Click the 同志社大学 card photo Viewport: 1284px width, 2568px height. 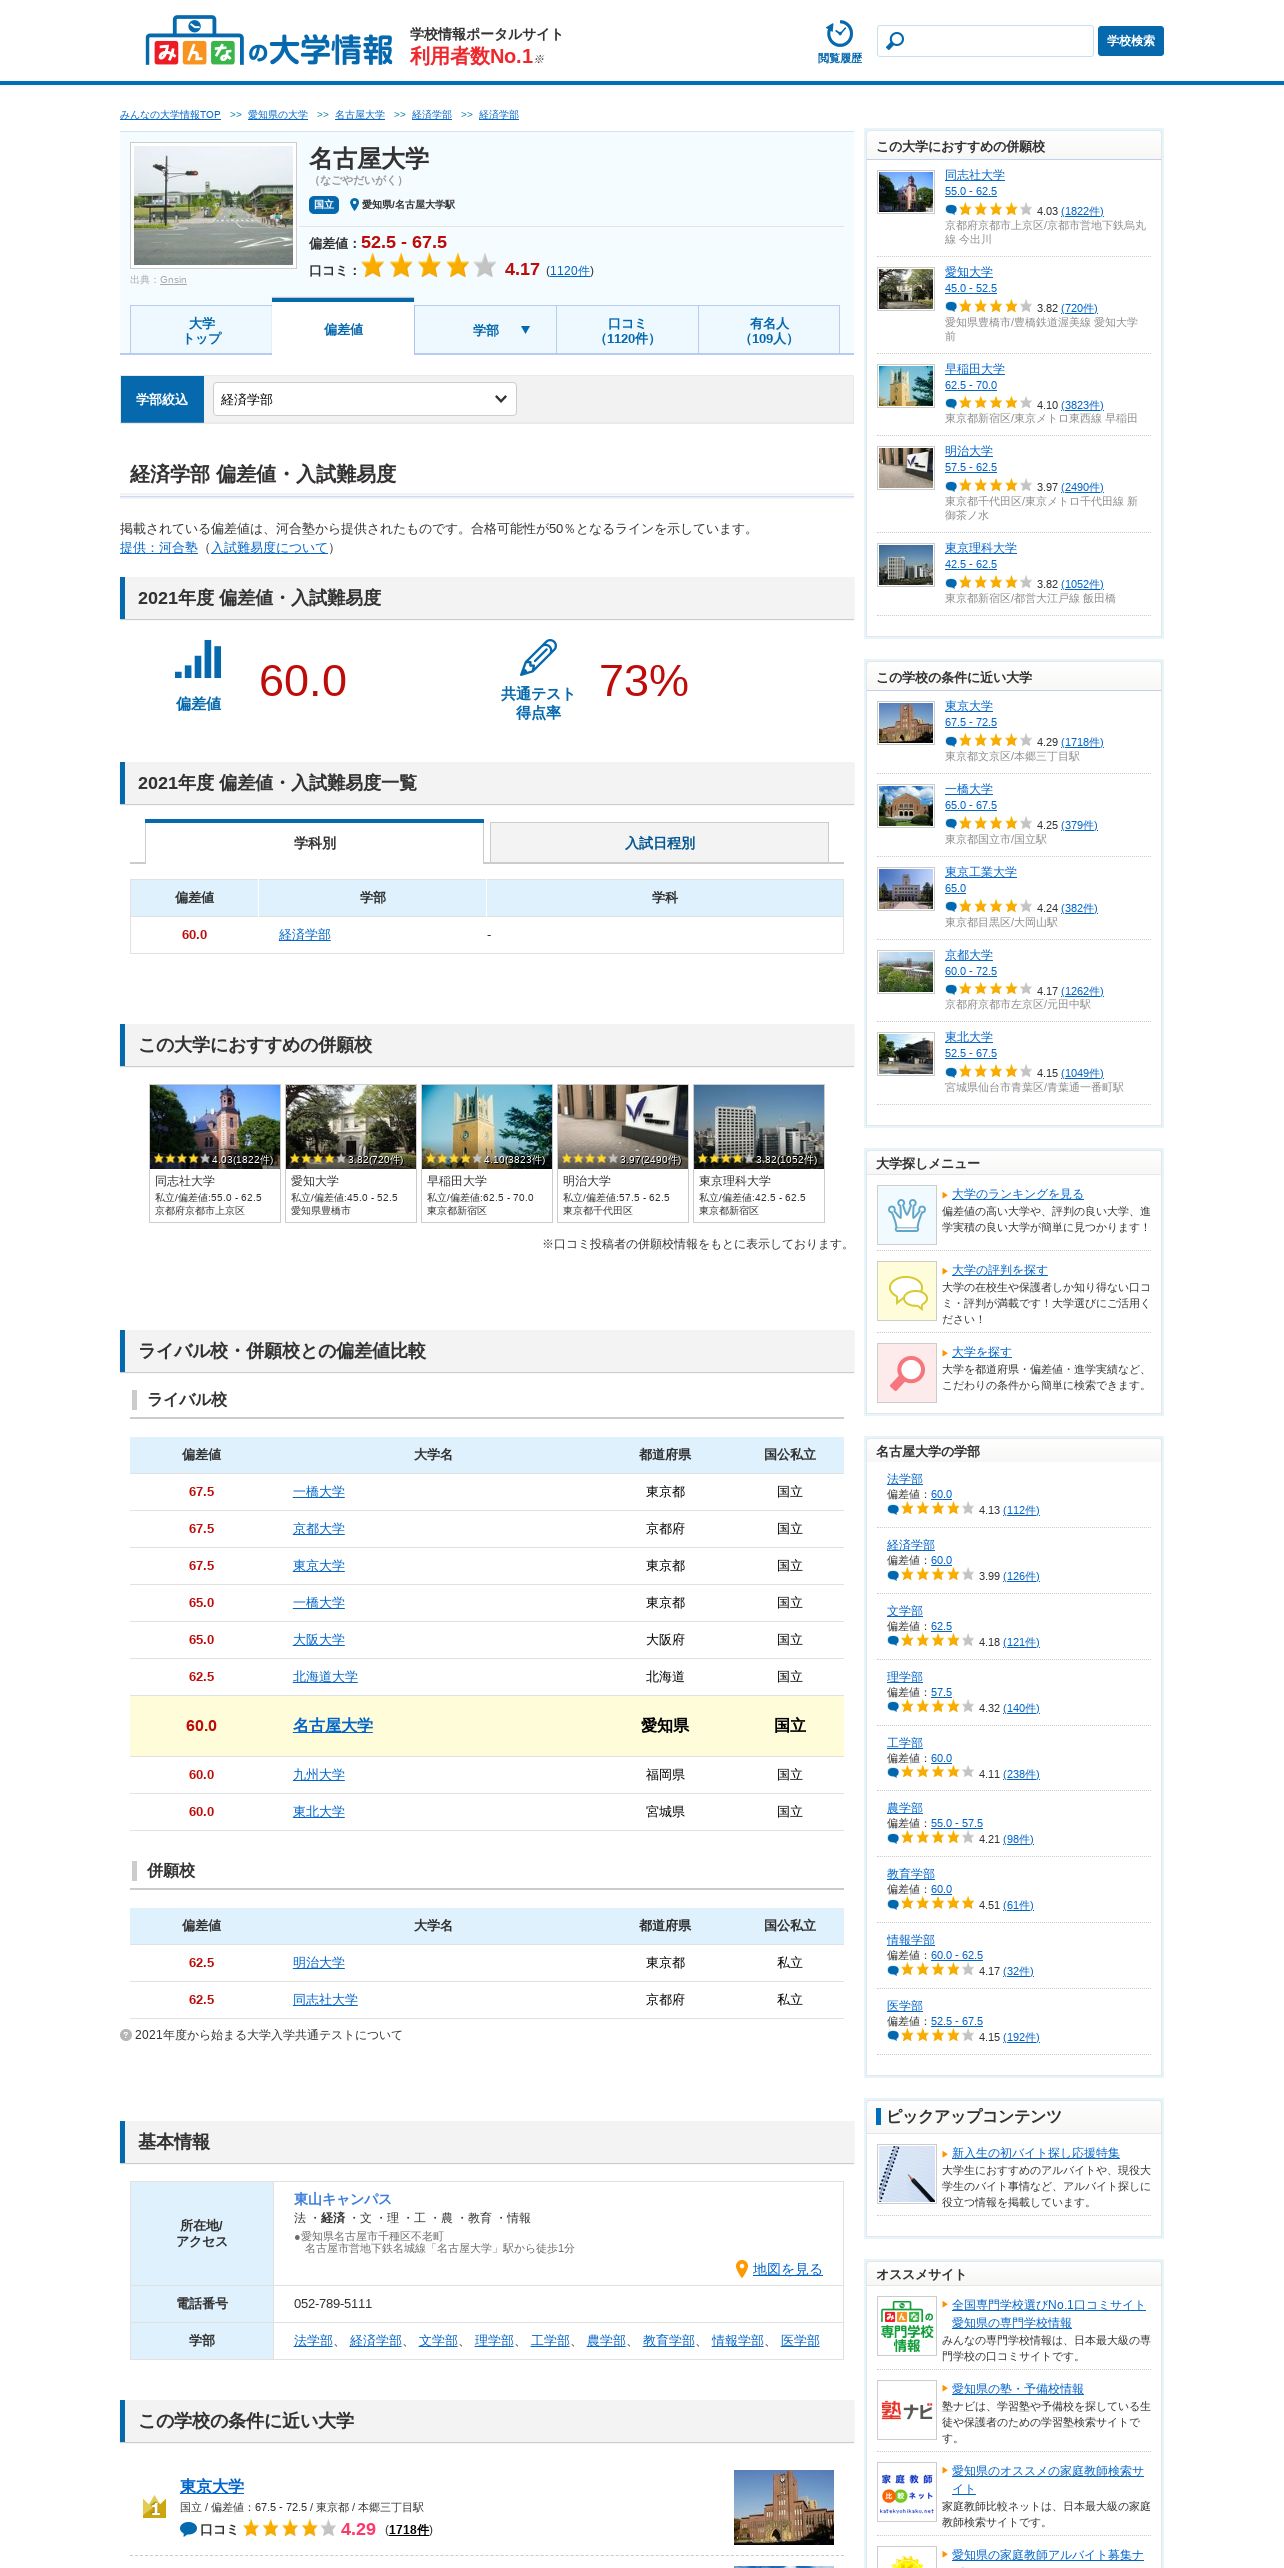pos(215,1126)
